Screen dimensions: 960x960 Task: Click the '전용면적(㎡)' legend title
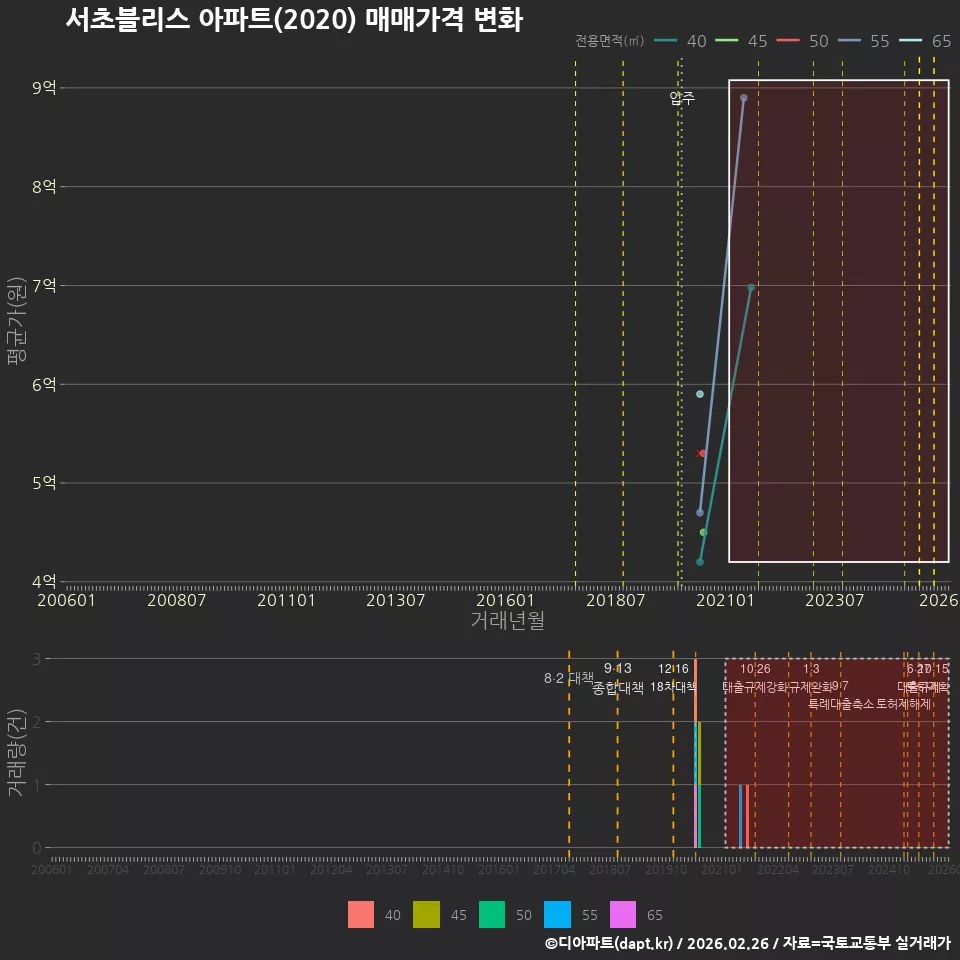click(609, 40)
